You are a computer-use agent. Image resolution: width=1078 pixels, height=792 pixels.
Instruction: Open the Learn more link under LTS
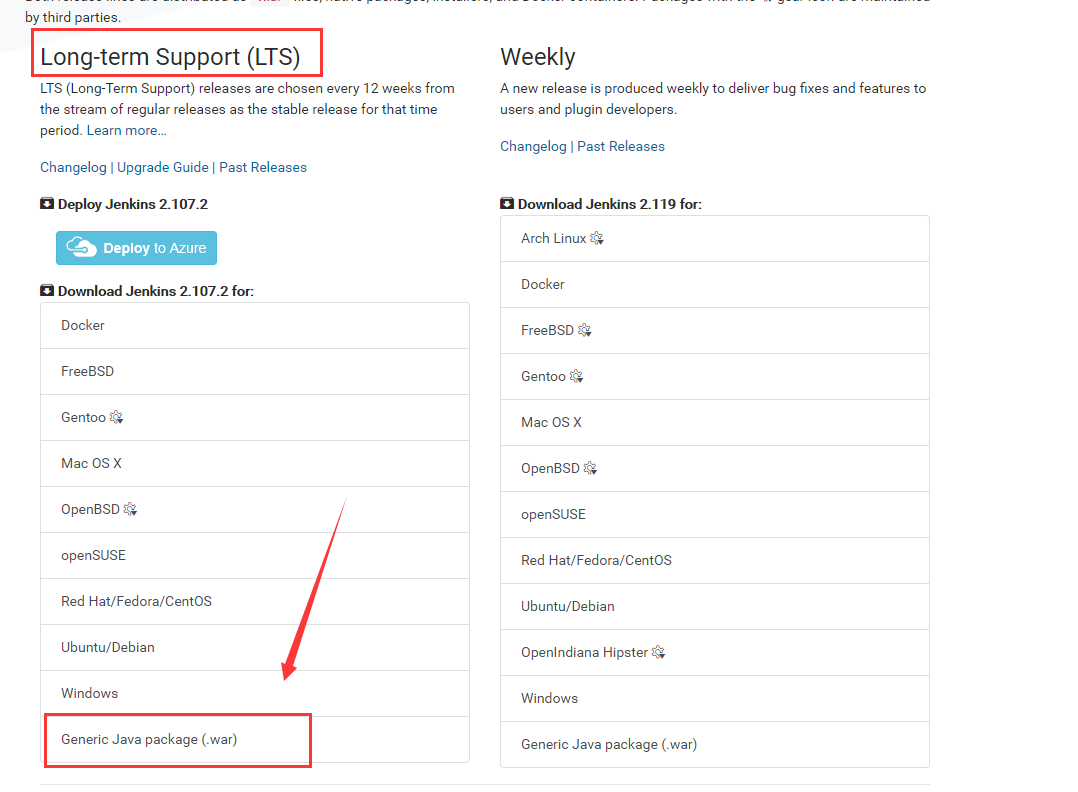[126, 131]
